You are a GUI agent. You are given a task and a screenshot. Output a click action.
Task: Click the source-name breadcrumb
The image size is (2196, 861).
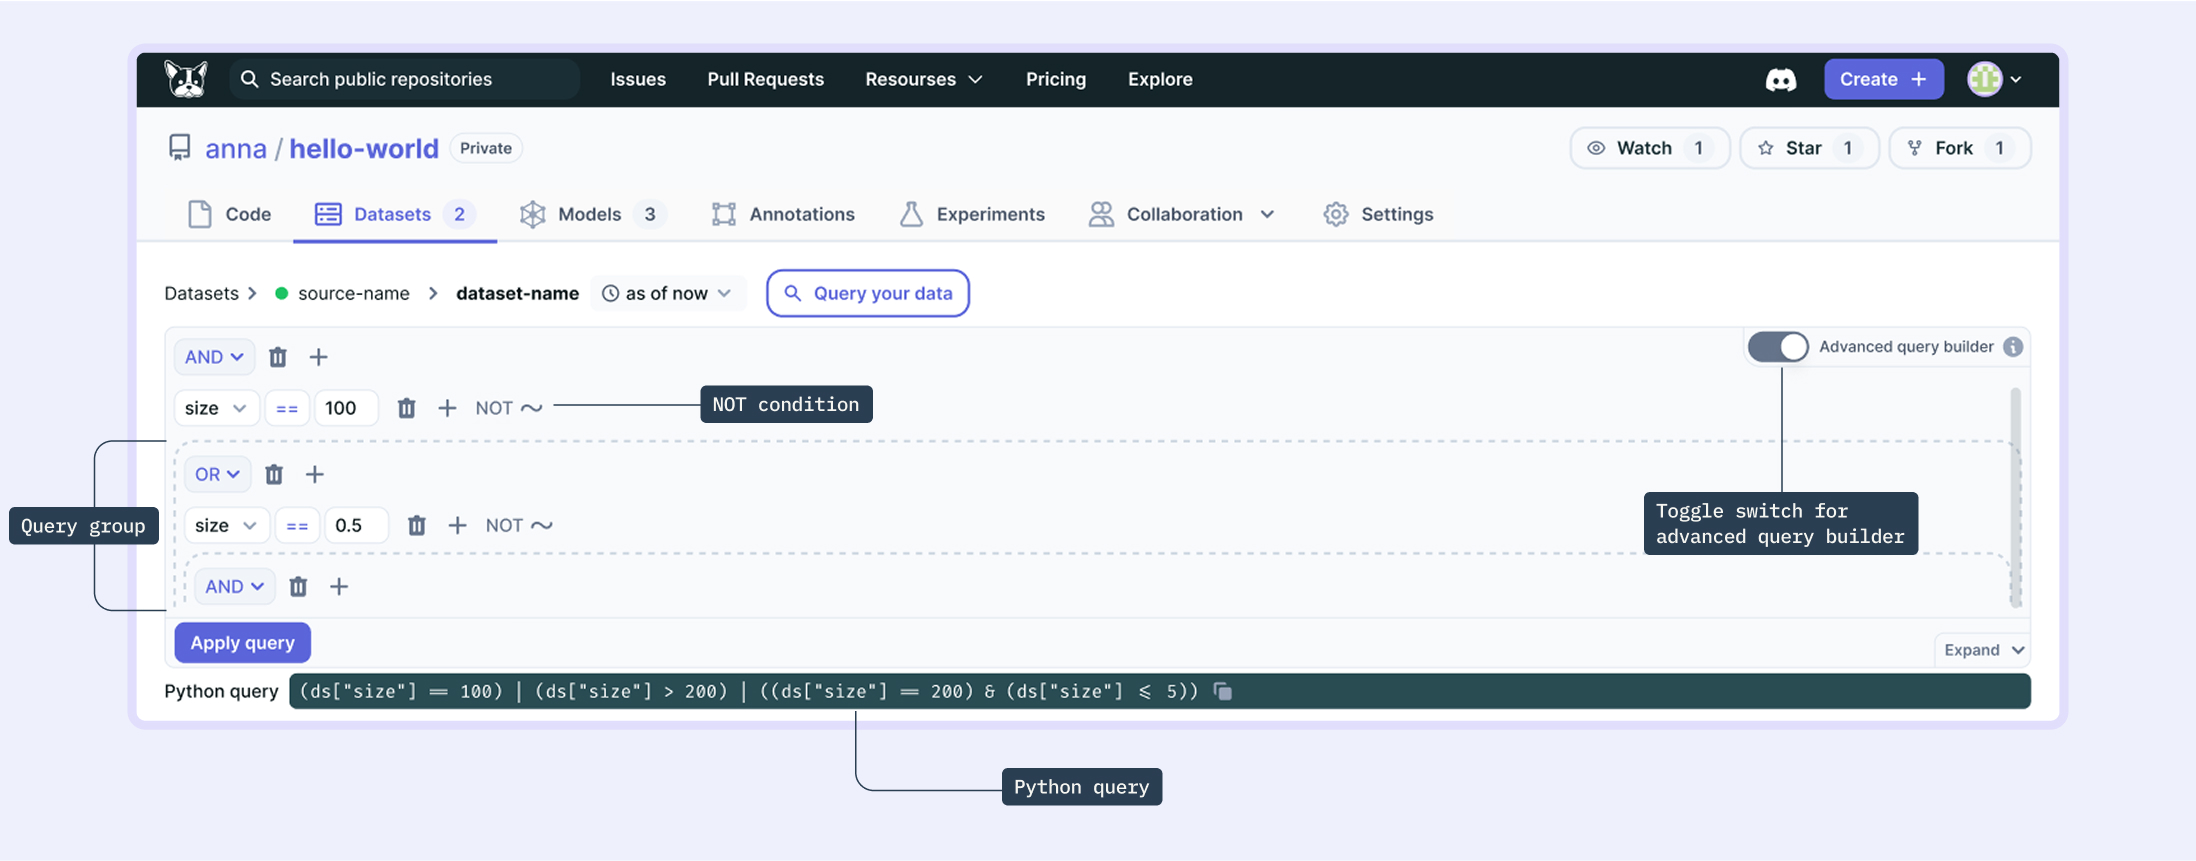(x=353, y=293)
